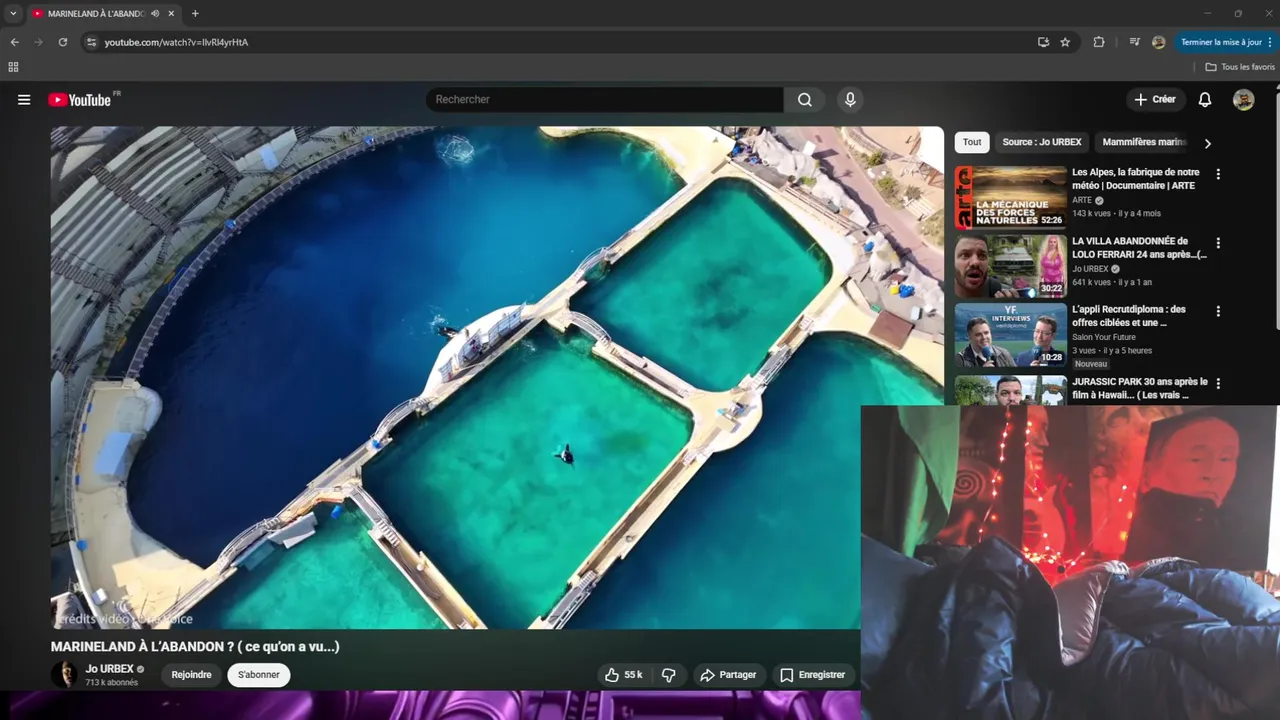Bookmark this page with star icon
Screen dimensions: 1280x720
[x=1065, y=42]
